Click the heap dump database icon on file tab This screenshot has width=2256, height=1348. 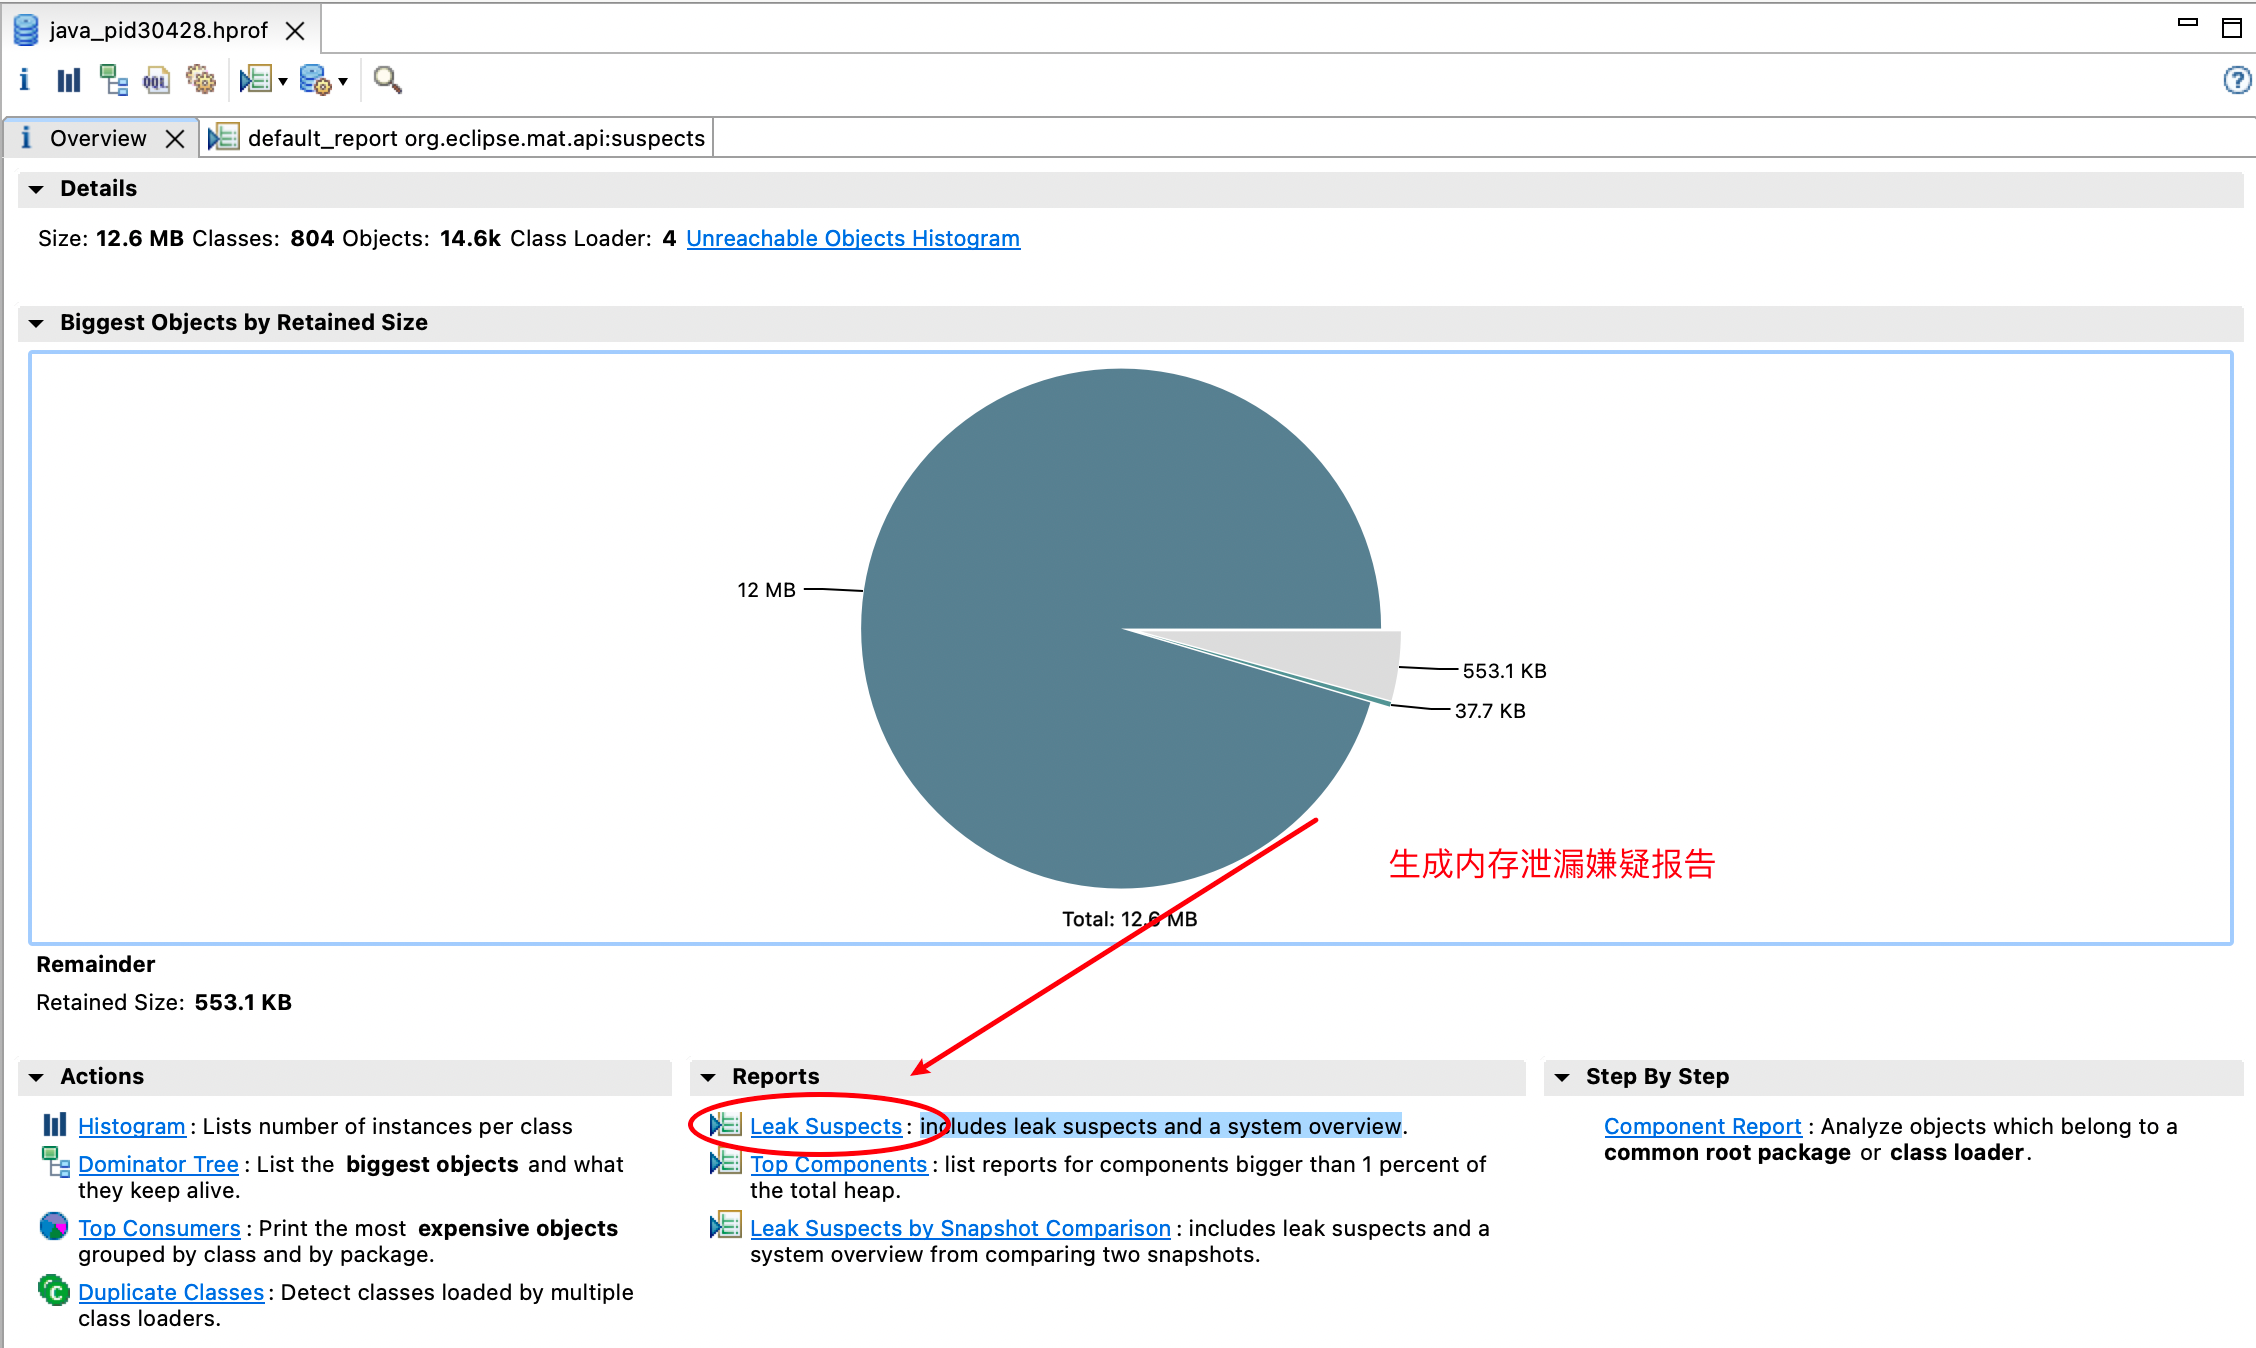[x=26, y=30]
